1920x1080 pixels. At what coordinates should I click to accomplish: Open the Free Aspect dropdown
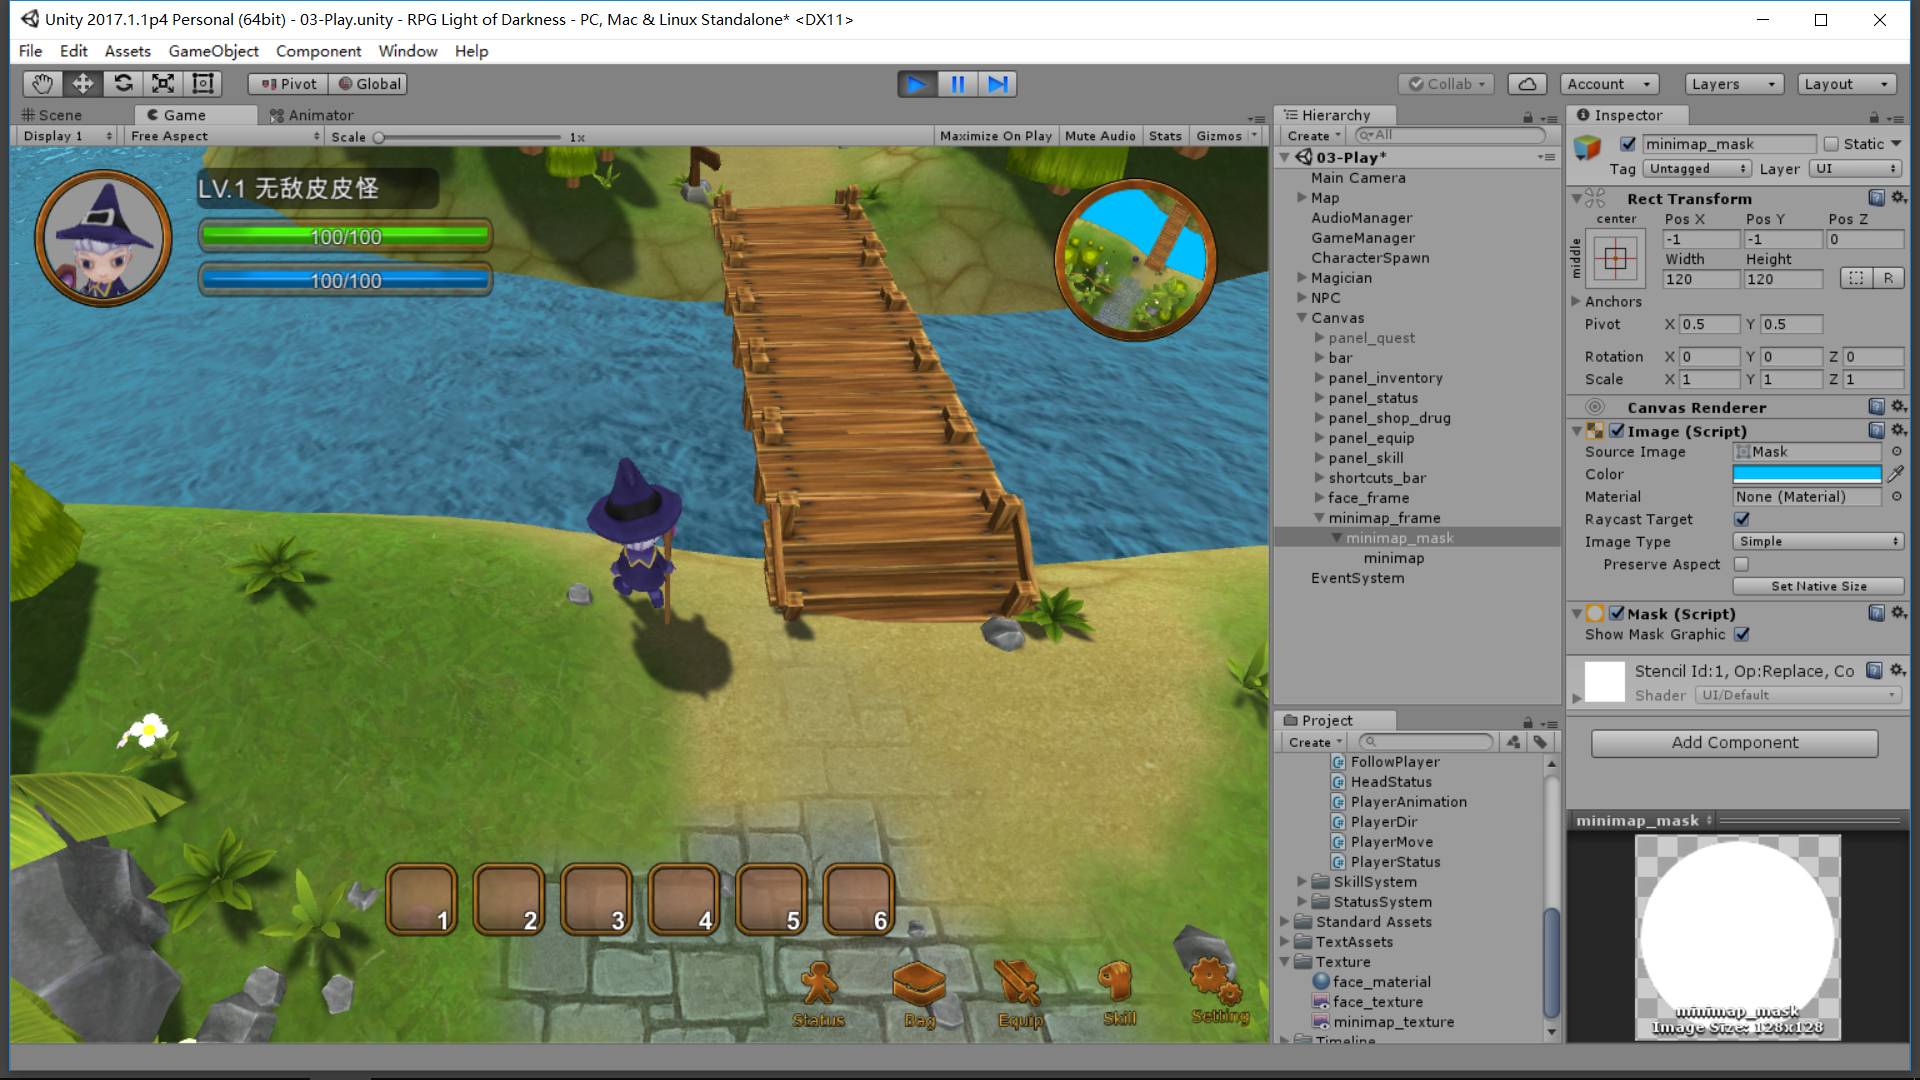click(x=224, y=136)
